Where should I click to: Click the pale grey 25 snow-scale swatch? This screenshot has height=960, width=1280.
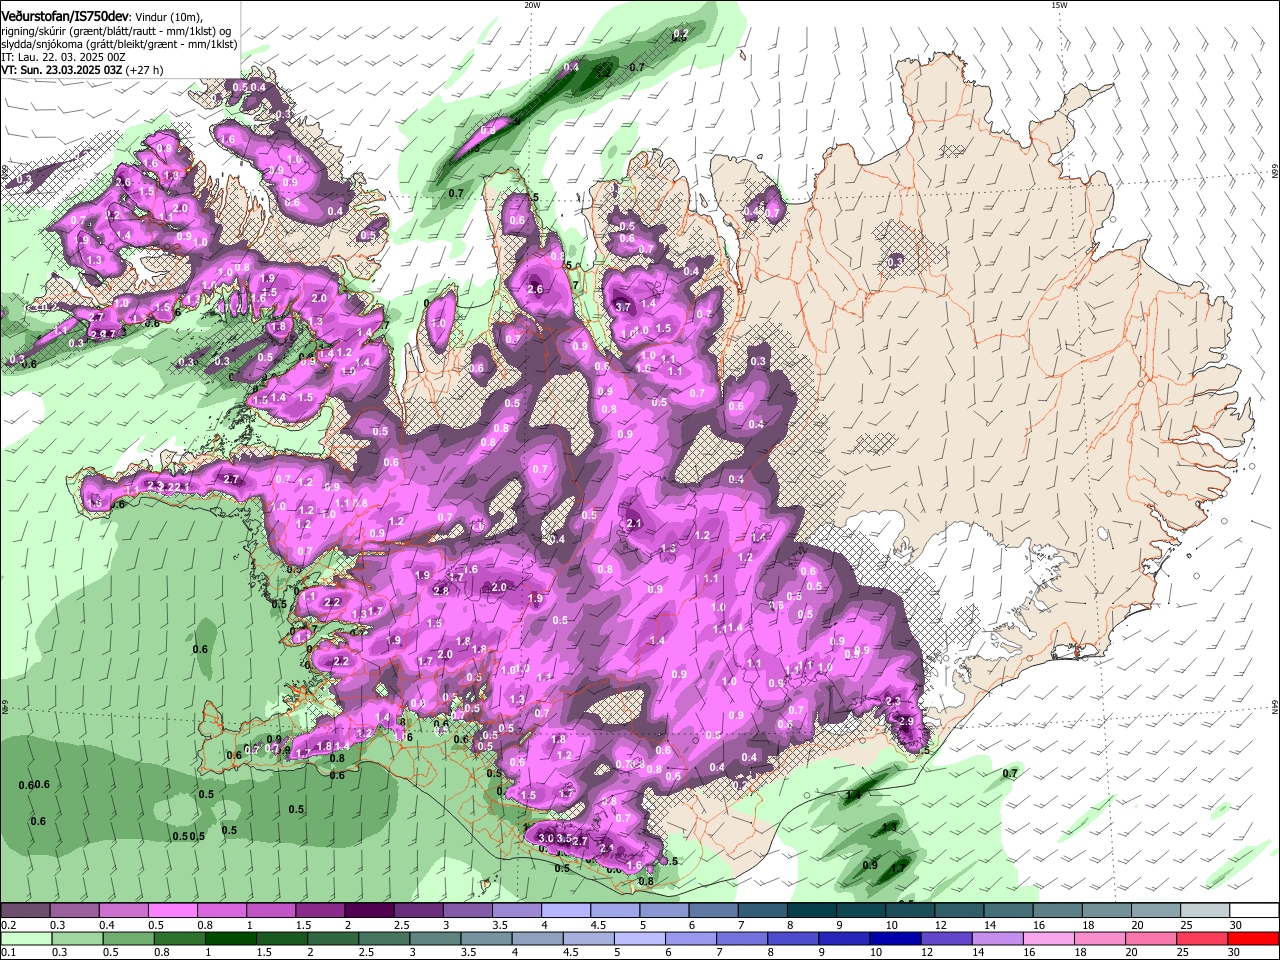click(1205, 910)
